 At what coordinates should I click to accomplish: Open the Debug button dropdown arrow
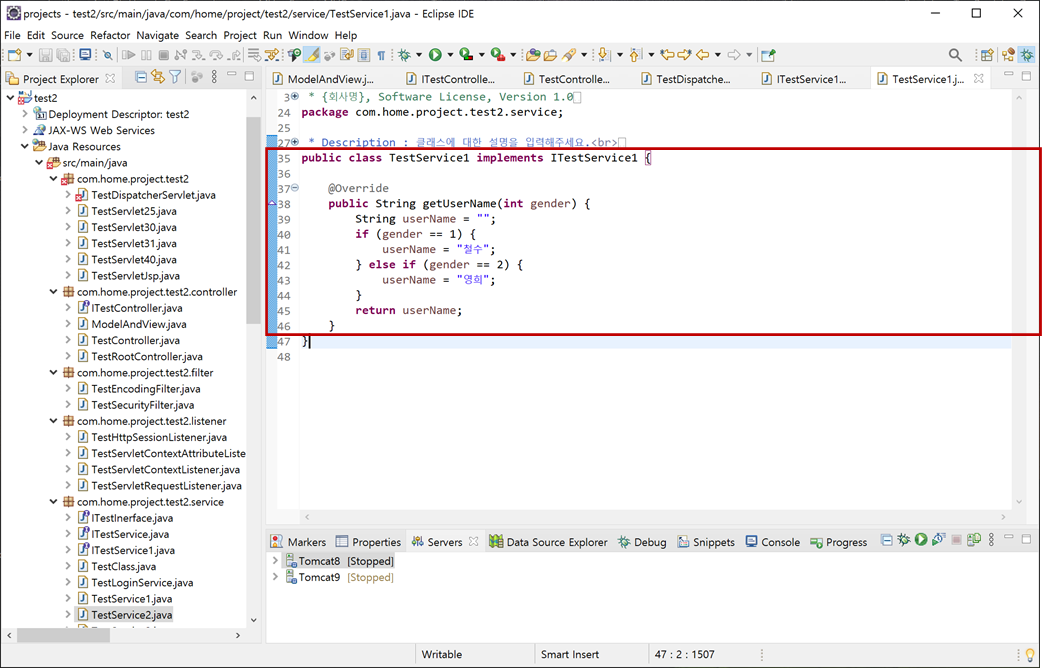click(x=419, y=55)
